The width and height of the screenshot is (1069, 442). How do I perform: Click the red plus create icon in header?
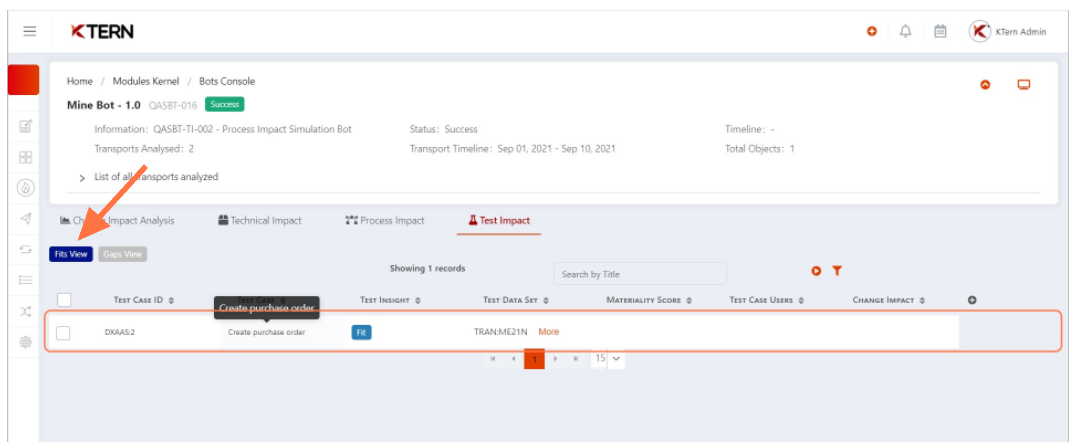click(871, 31)
